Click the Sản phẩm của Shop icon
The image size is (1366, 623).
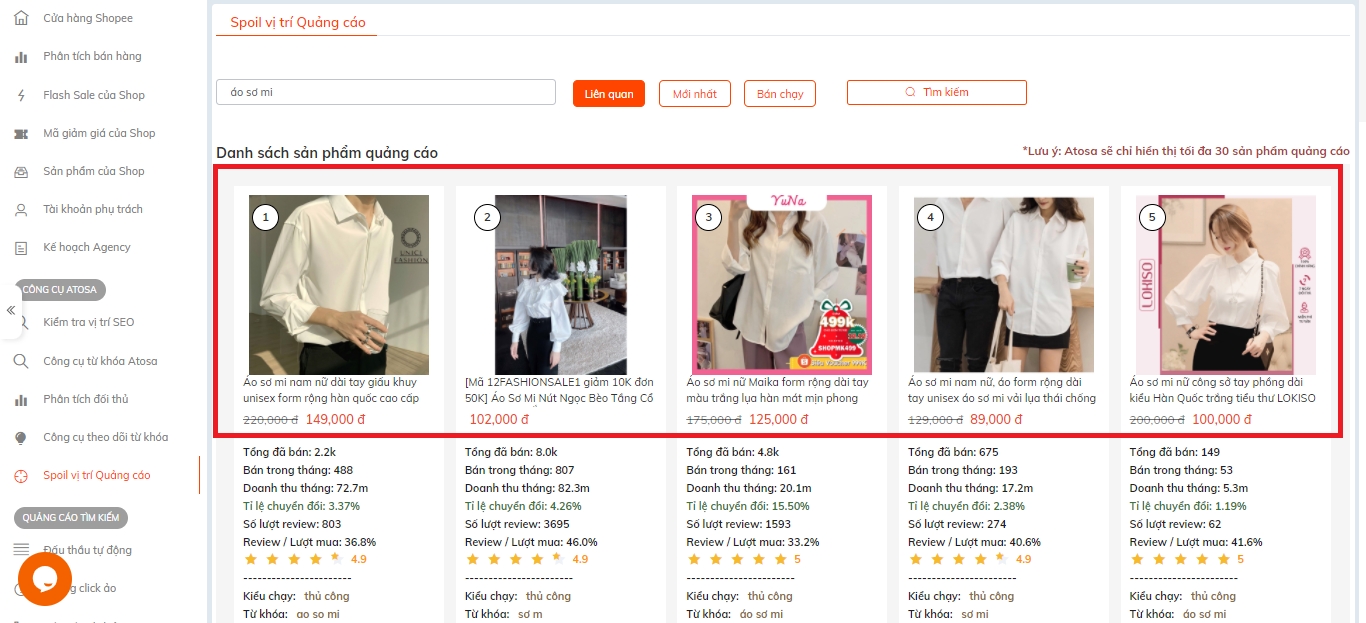pyautogui.click(x=21, y=172)
